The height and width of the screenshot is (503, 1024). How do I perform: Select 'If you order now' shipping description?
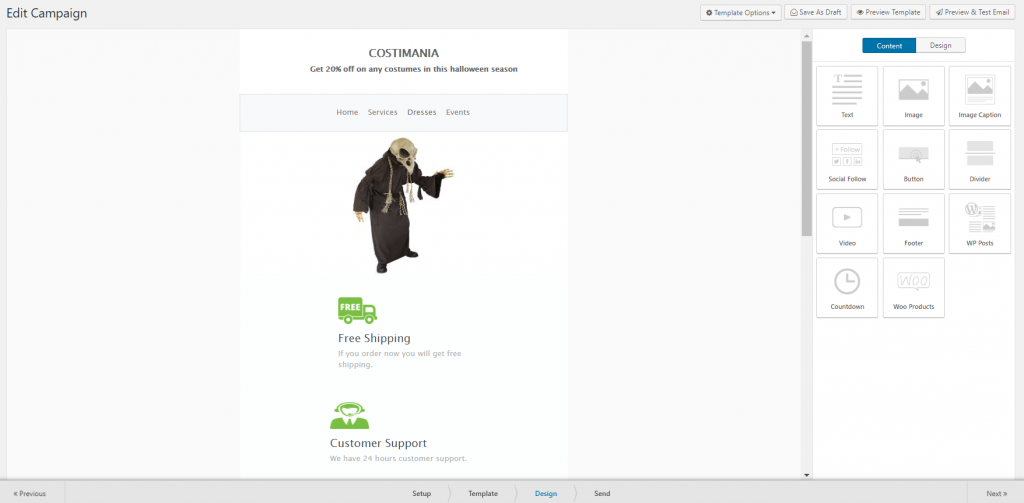coord(400,359)
